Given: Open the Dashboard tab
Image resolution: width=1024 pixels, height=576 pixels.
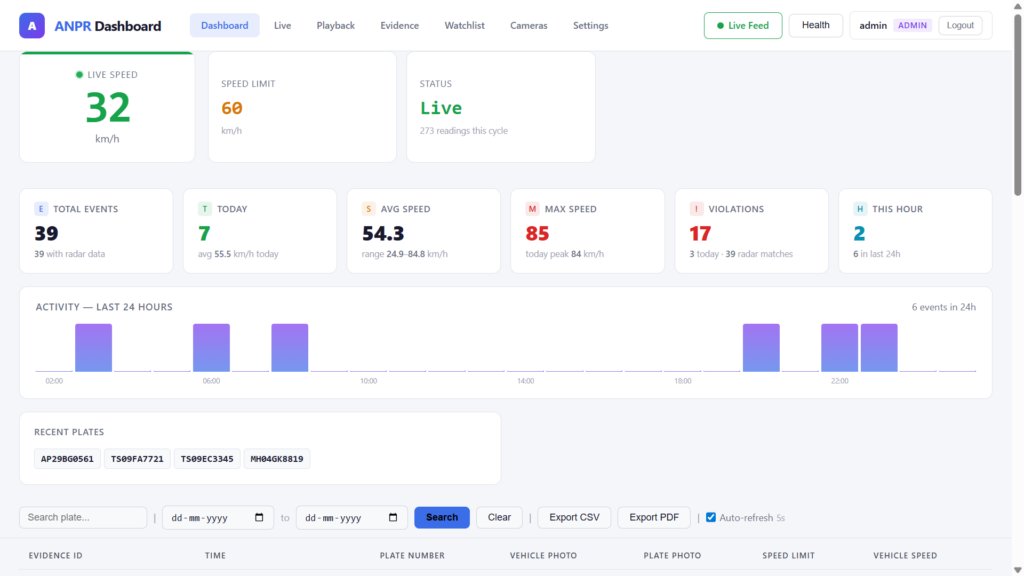Looking at the screenshot, I should pos(225,25).
